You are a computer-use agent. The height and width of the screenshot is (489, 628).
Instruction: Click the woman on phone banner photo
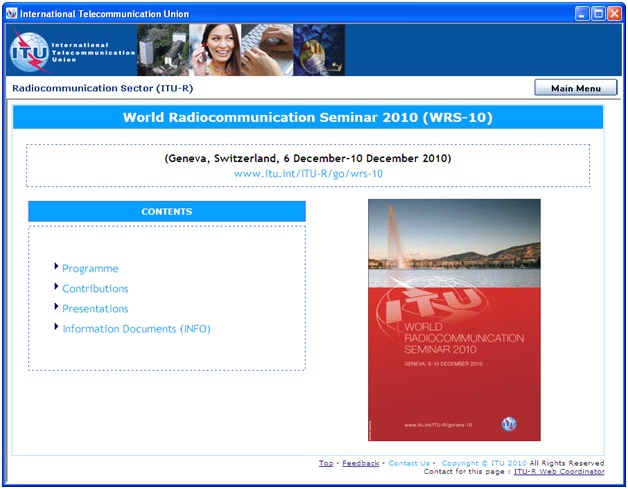[215, 50]
